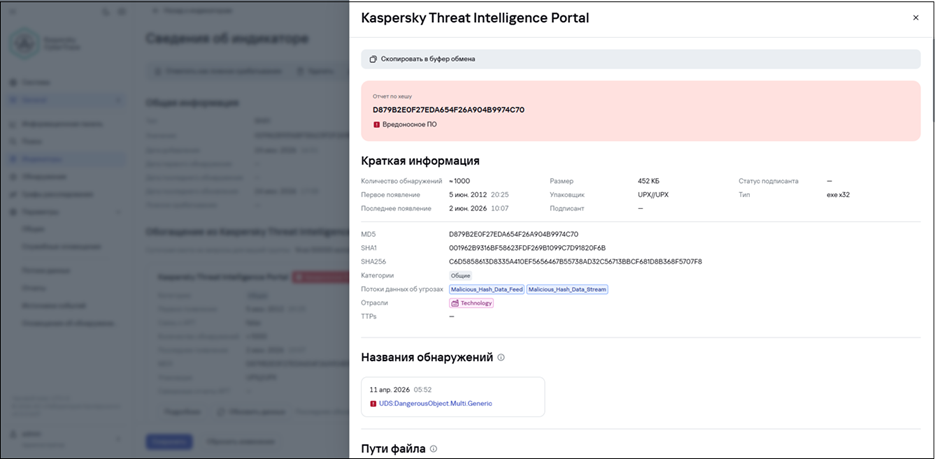Click the 'Общие' category tag
Image resolution: width=935 pixels, height=459 pixels.
pyautogui.click(x=461, y=275)
